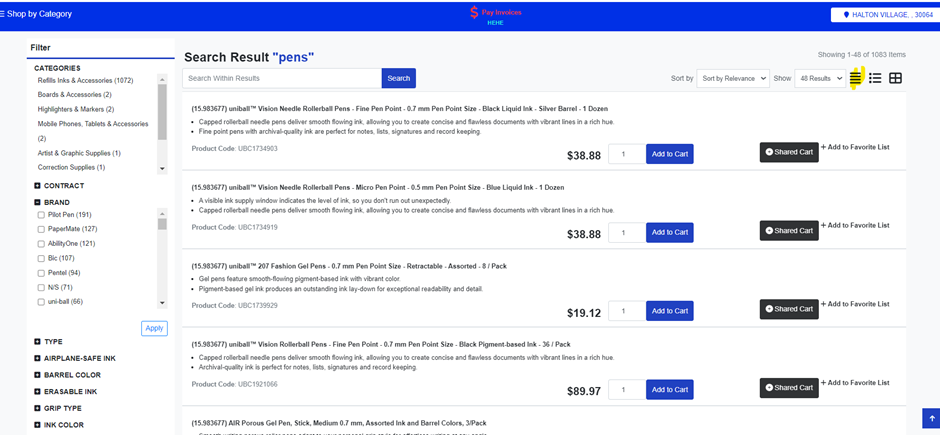Open the AIR Porous Gel Pen product title
This screenshot has width=940, height=435.
(339, 423)
